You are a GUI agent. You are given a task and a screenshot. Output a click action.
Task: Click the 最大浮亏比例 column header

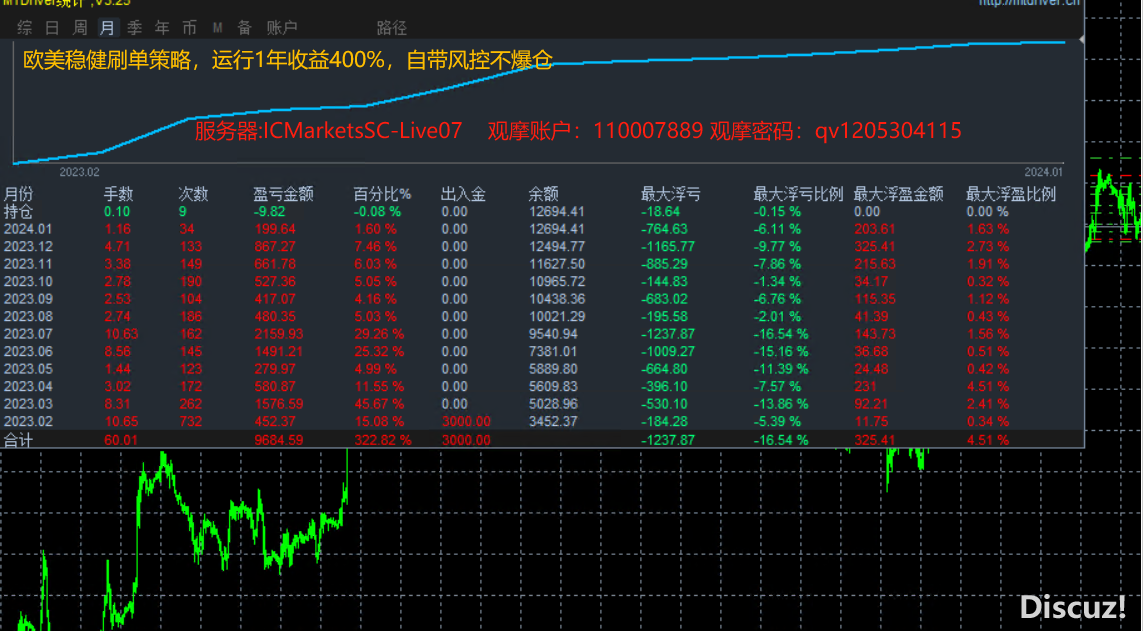[798, 194]
